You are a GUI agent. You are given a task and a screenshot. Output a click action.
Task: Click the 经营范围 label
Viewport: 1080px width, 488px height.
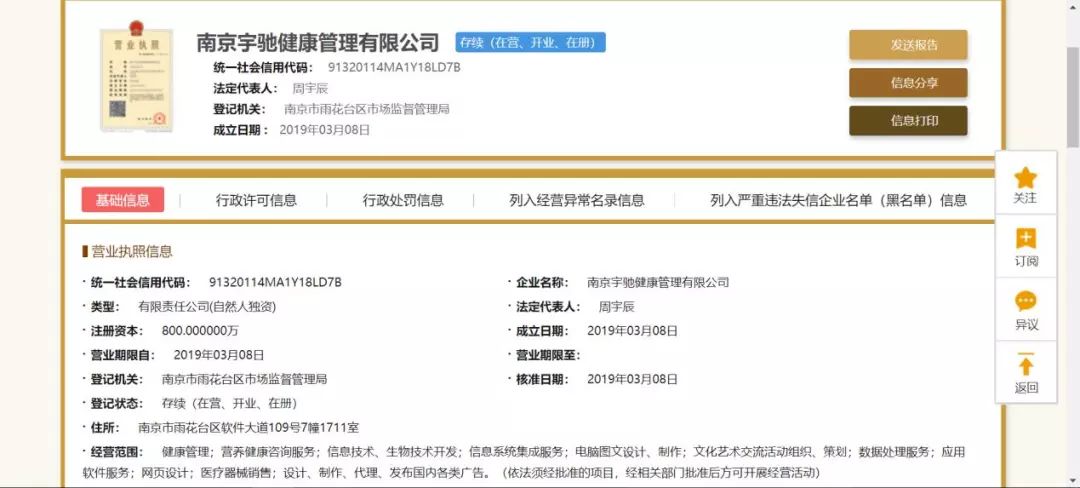(116, 452)
